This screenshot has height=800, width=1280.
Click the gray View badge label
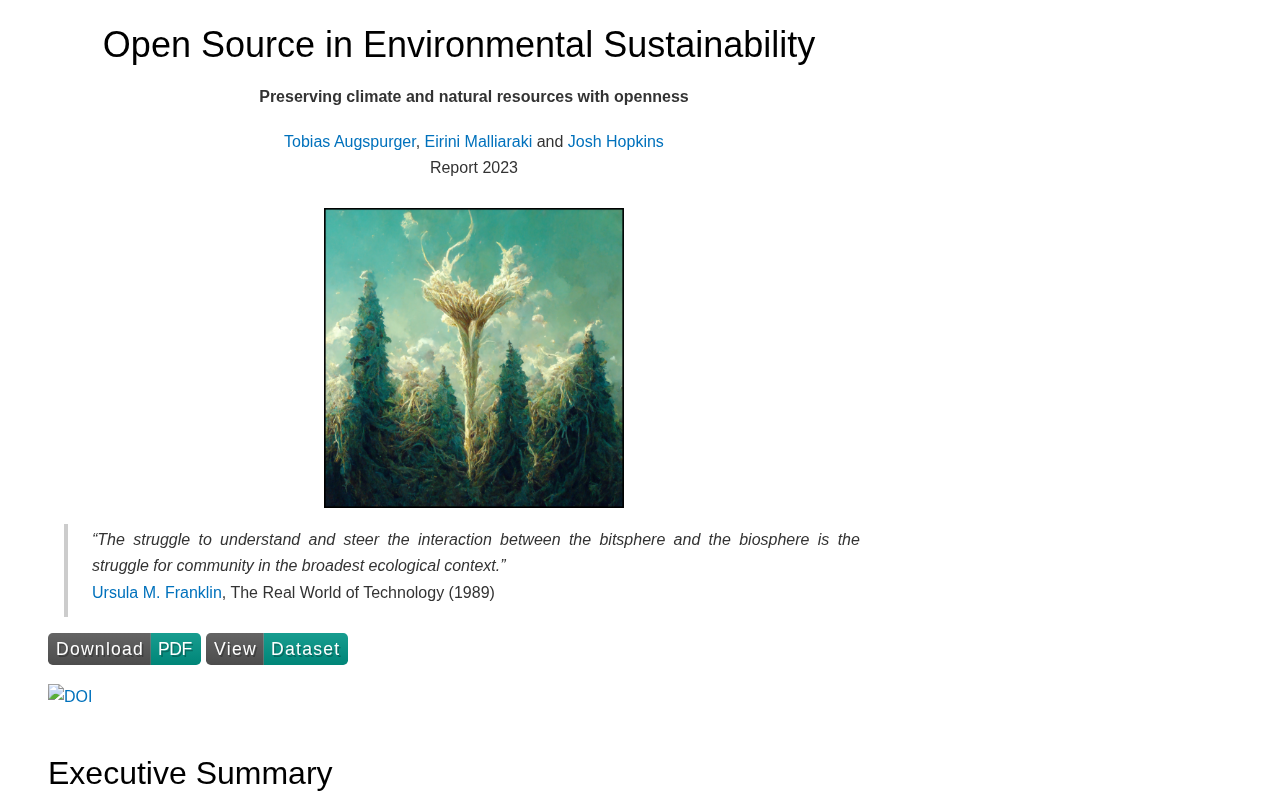tap(235, 649)
